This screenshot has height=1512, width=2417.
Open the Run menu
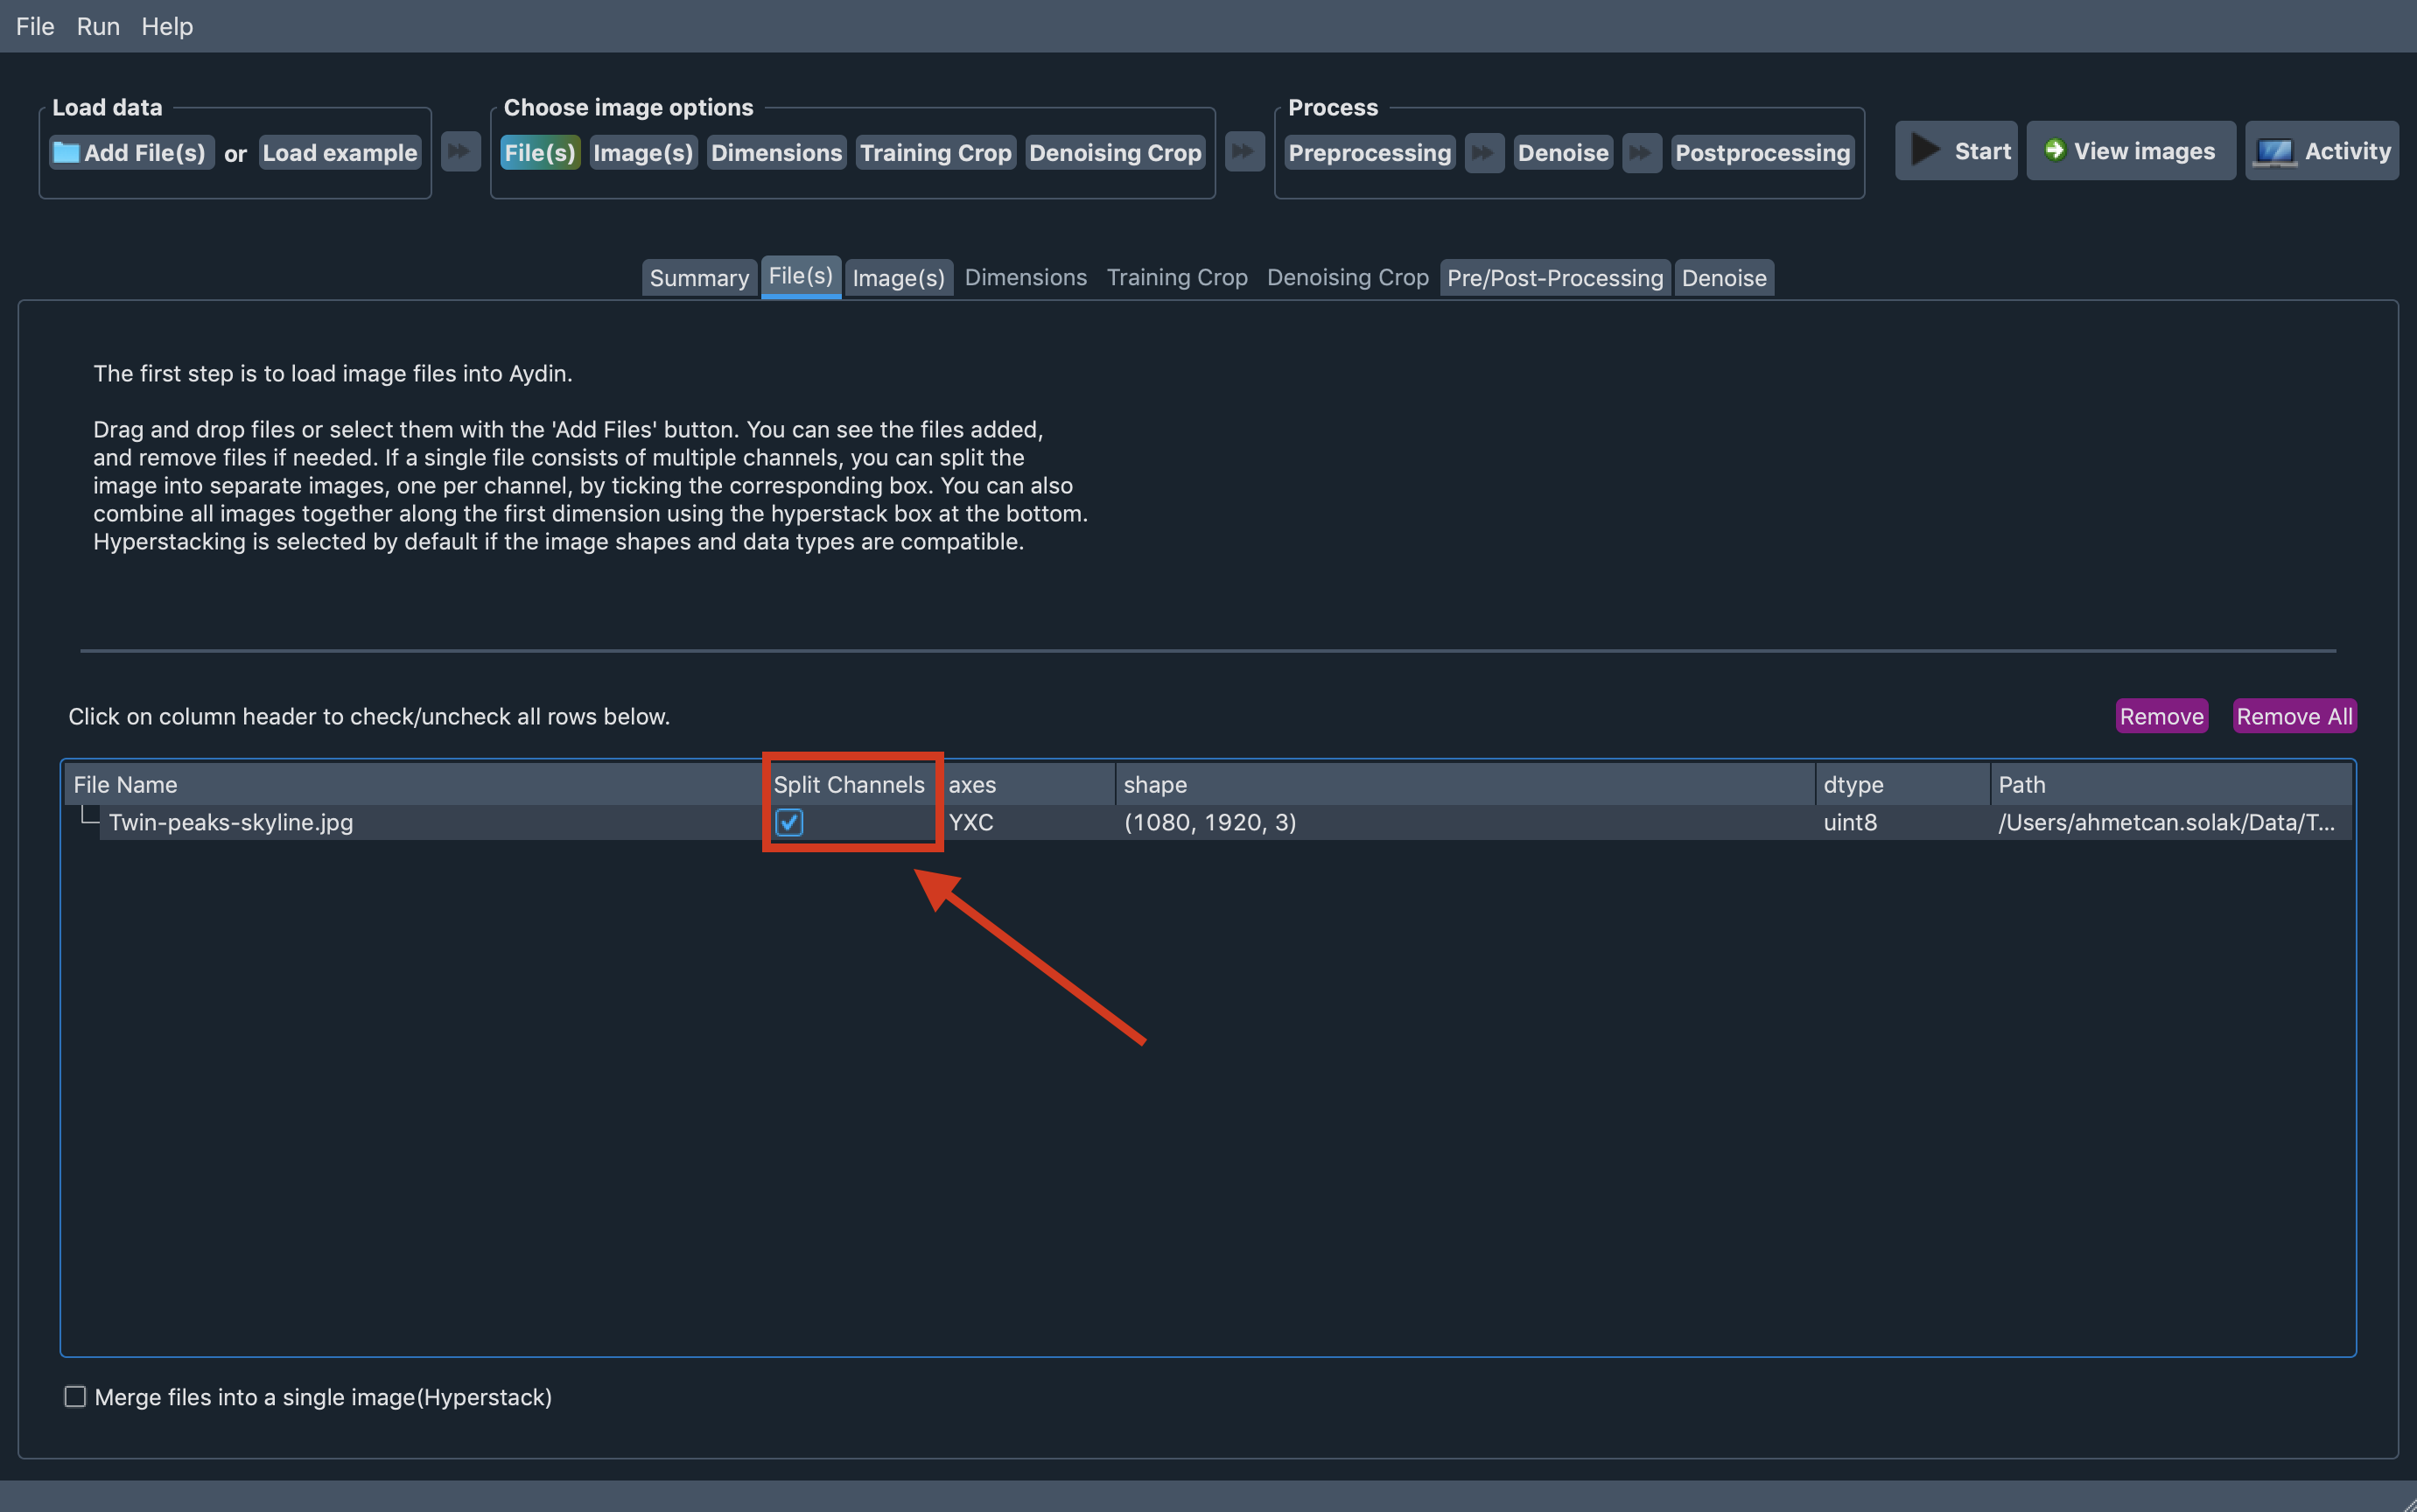click(x=98, y=26)
